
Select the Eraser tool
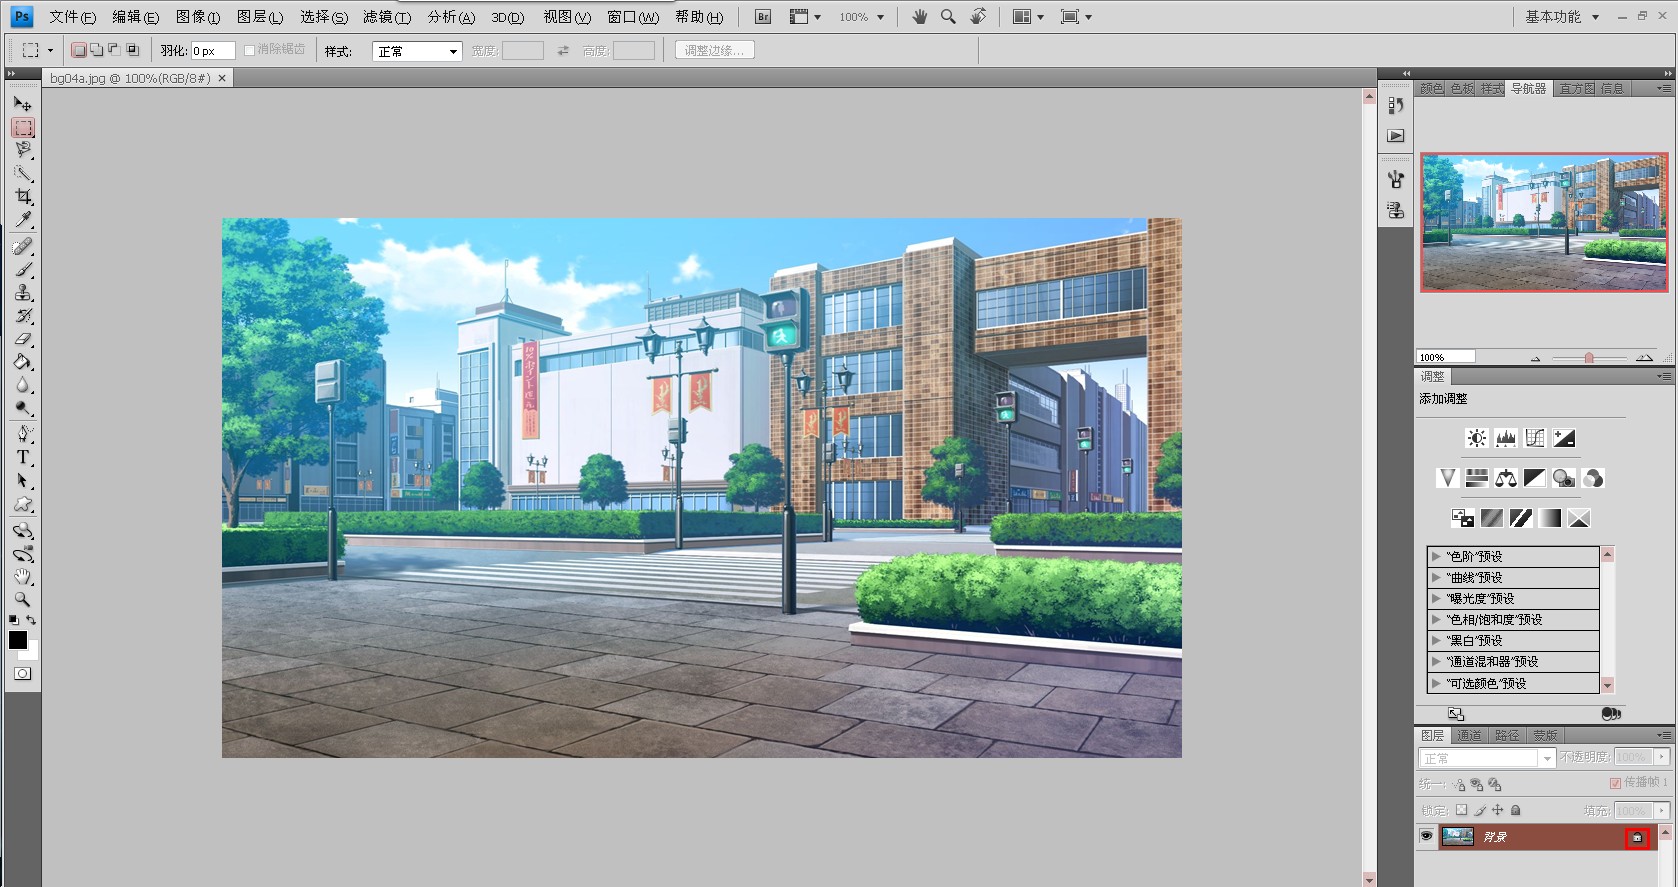pos(22,340)
